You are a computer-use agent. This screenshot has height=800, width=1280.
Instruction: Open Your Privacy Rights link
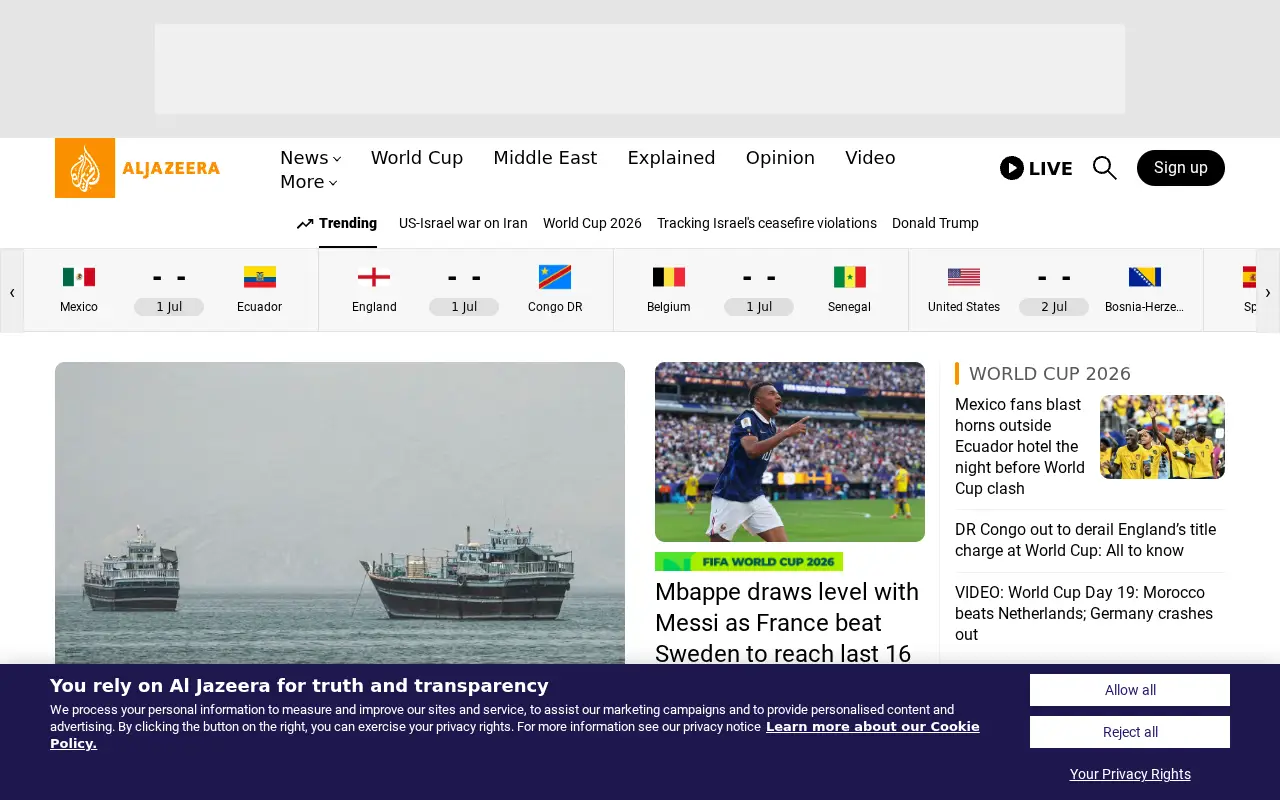(x=1130, y=774)
